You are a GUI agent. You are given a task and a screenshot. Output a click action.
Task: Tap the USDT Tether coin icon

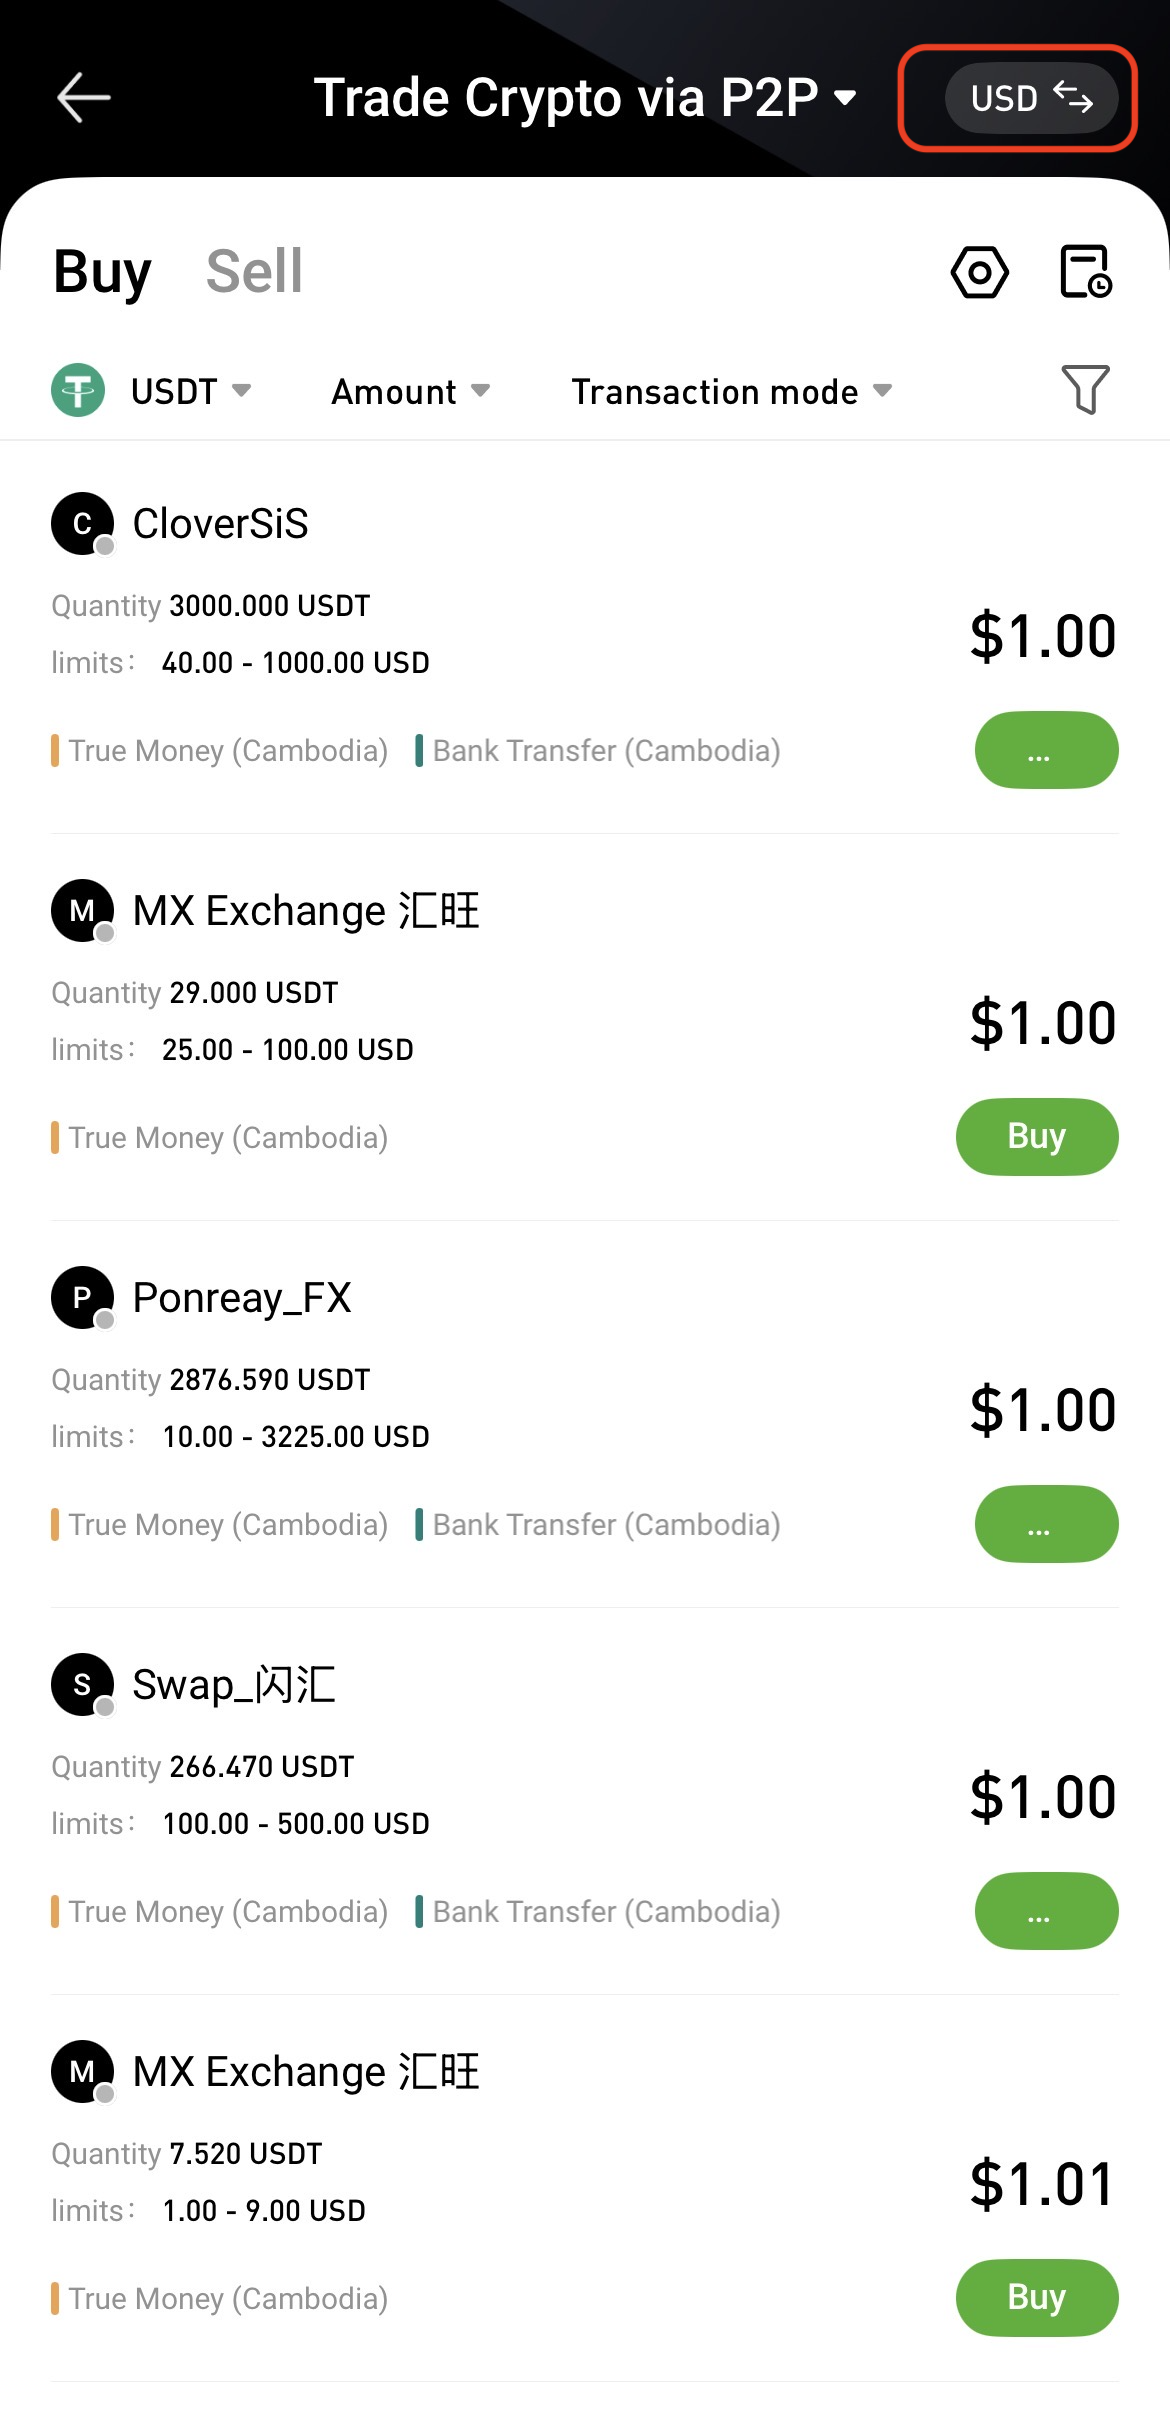78,390
